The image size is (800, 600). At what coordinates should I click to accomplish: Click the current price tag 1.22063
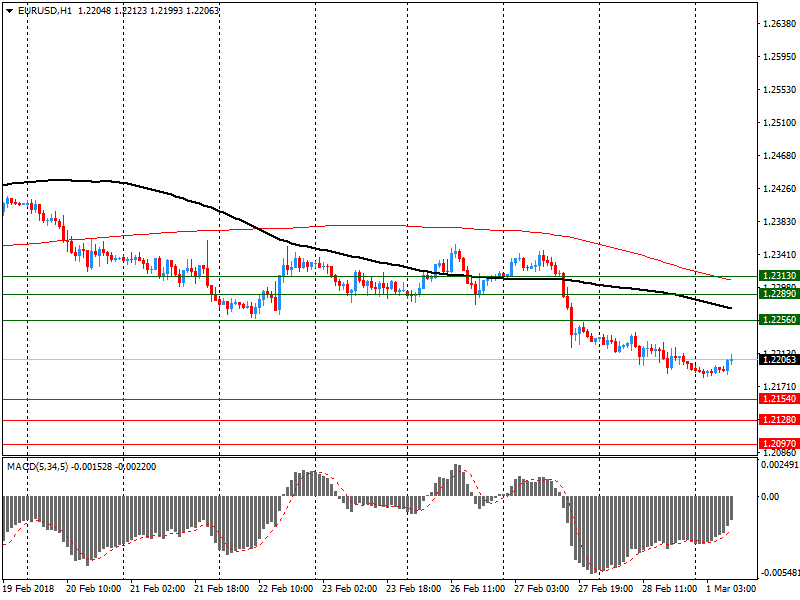pyautogui.click(x=779, y=359)
